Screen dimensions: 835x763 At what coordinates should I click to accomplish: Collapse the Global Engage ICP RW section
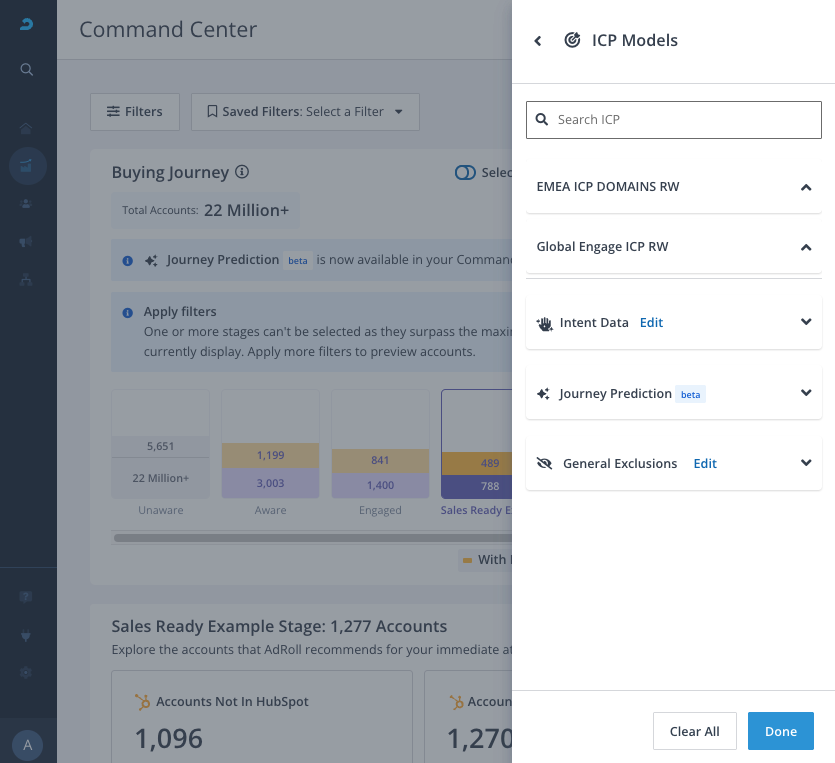[805, 247]
